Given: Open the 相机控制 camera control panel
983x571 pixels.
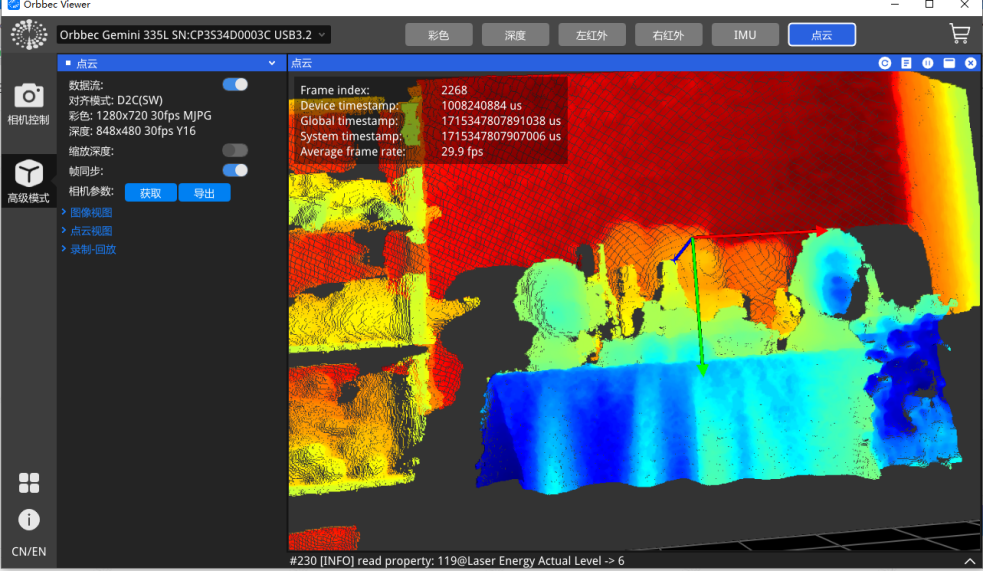Looking at the screenshot, I should pyautogui.click(x=28, y=105).
